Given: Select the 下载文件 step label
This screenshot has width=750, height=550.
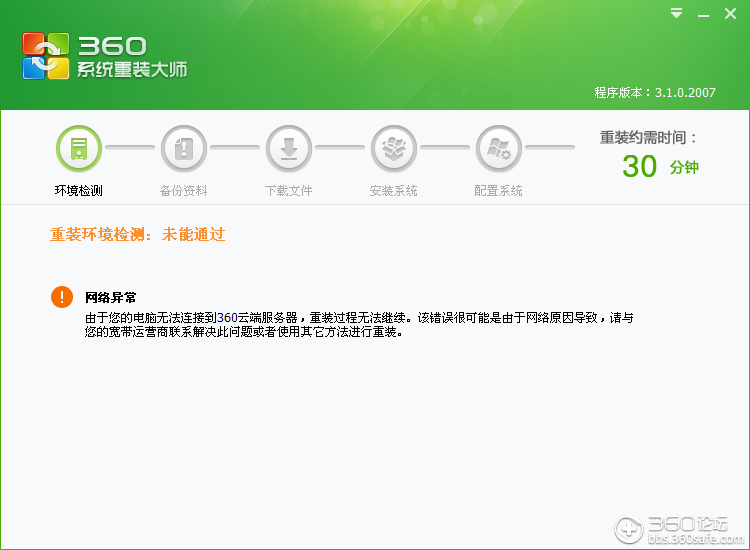Looking at the screenshot, I should pyautogui.click(x=288, y=191).
